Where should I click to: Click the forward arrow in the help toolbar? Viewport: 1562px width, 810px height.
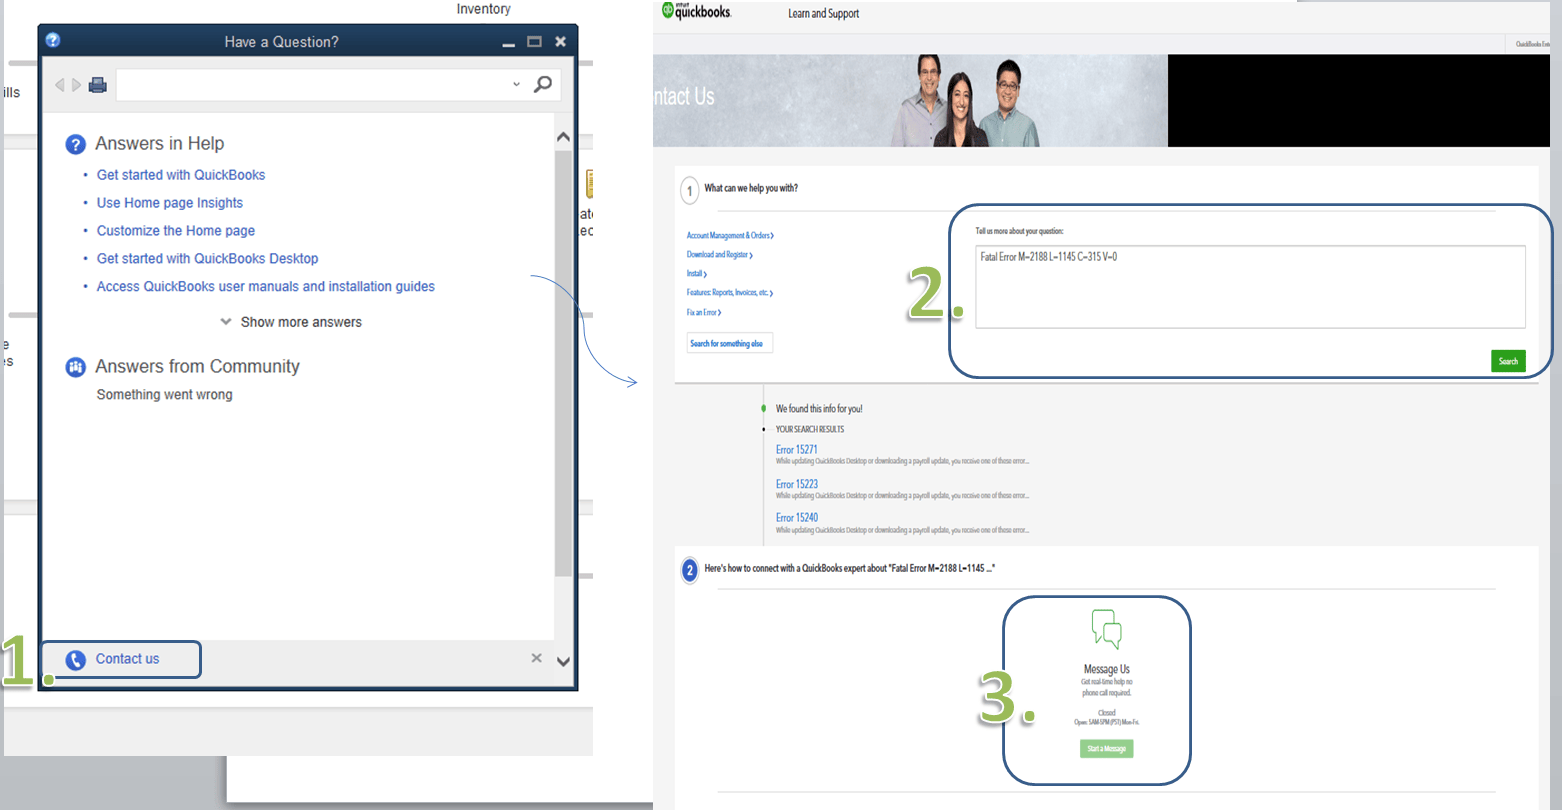click(76, 85)
